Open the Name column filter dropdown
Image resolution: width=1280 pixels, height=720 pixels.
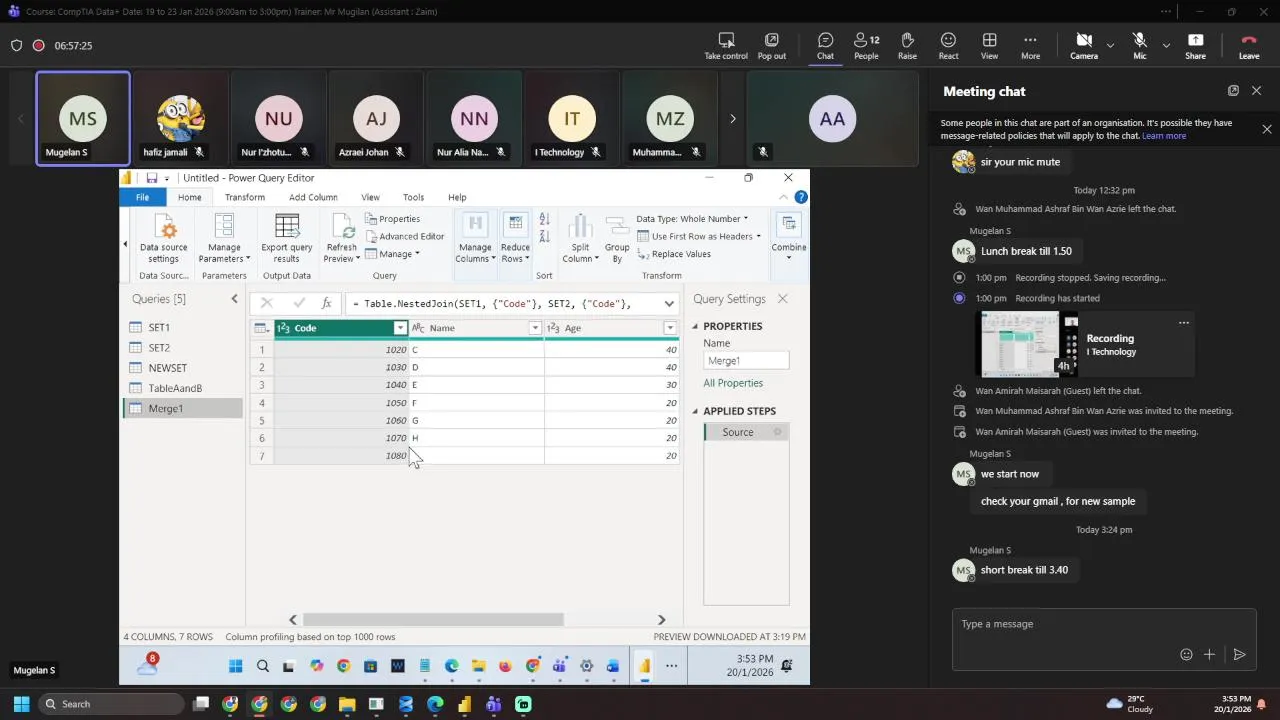point(535,328)
